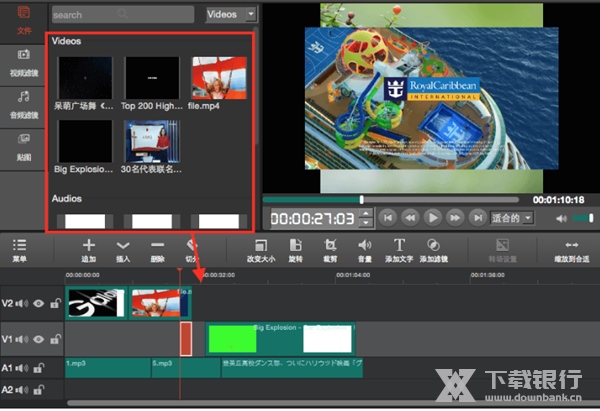Click 缩放到合适 zoom-to-fit icon

pos(571,246)
